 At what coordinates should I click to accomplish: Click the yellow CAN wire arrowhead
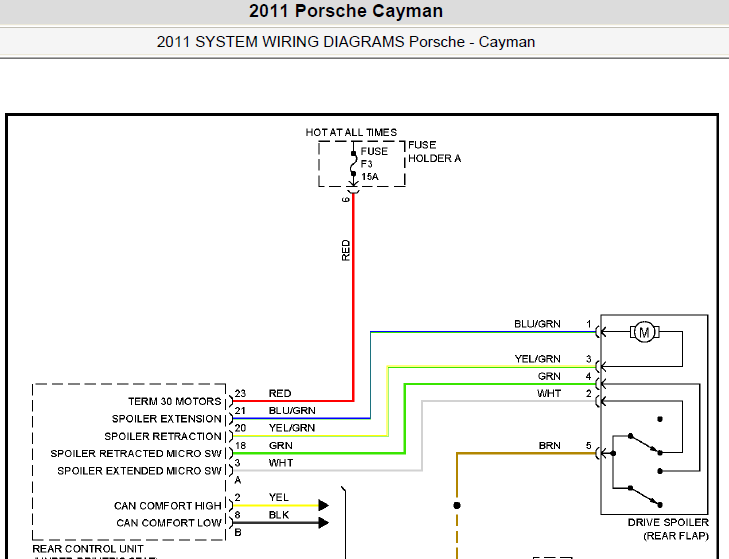pyautogui.click(x=324, y=505)
